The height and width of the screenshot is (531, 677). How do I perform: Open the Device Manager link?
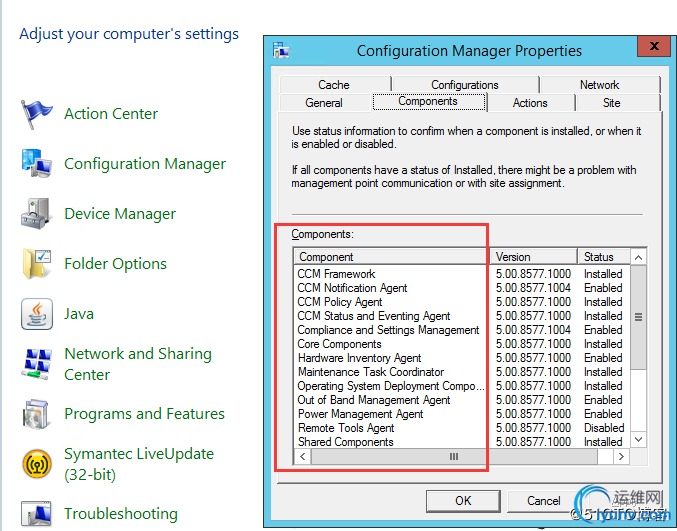click(120, 214)
